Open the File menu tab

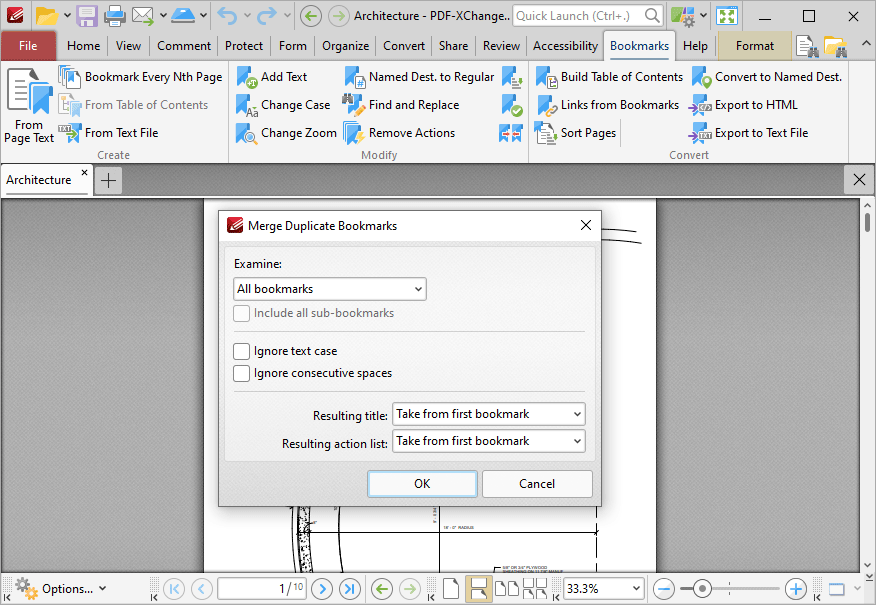(x=28, y=46)
